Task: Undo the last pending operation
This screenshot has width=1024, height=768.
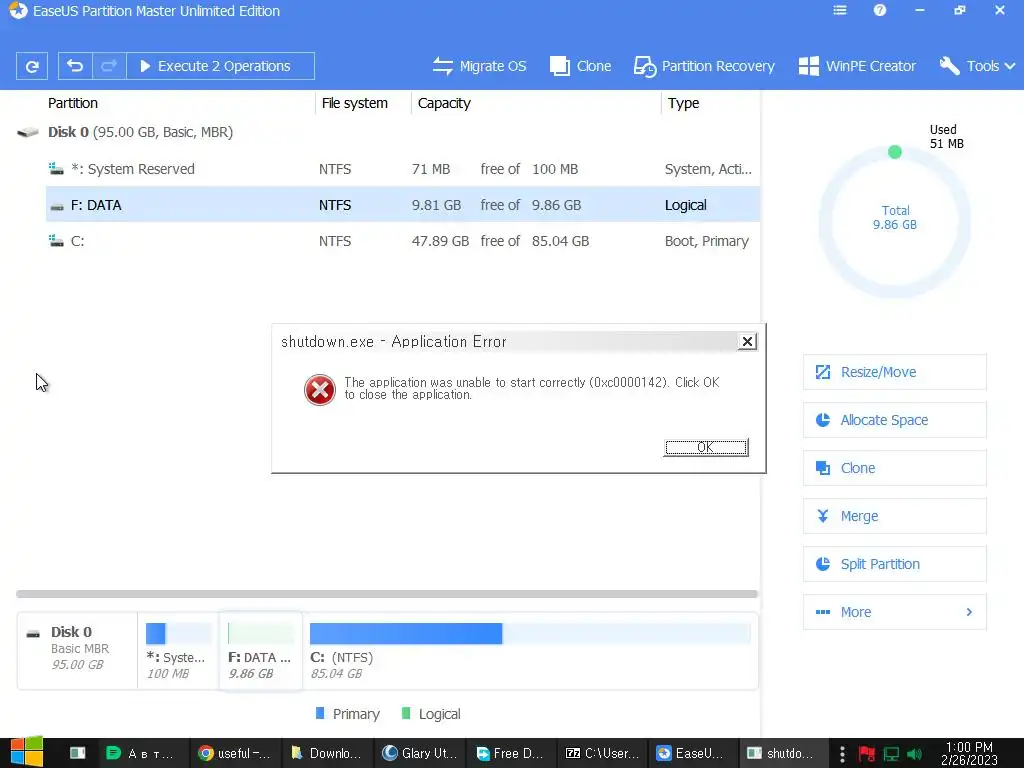Action: (75, 66)
